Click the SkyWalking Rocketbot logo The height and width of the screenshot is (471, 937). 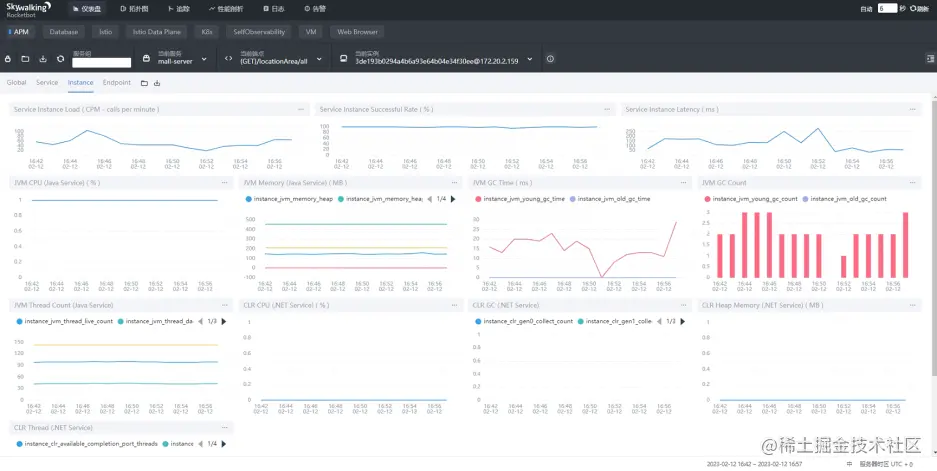pyautogui.click(x=28, y=8)
